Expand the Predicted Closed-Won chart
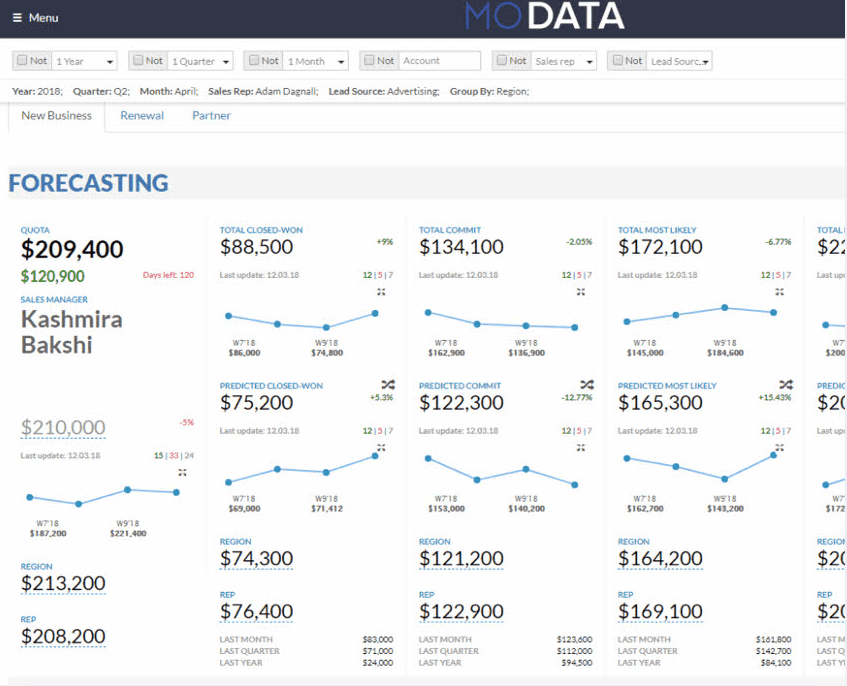 381,448
